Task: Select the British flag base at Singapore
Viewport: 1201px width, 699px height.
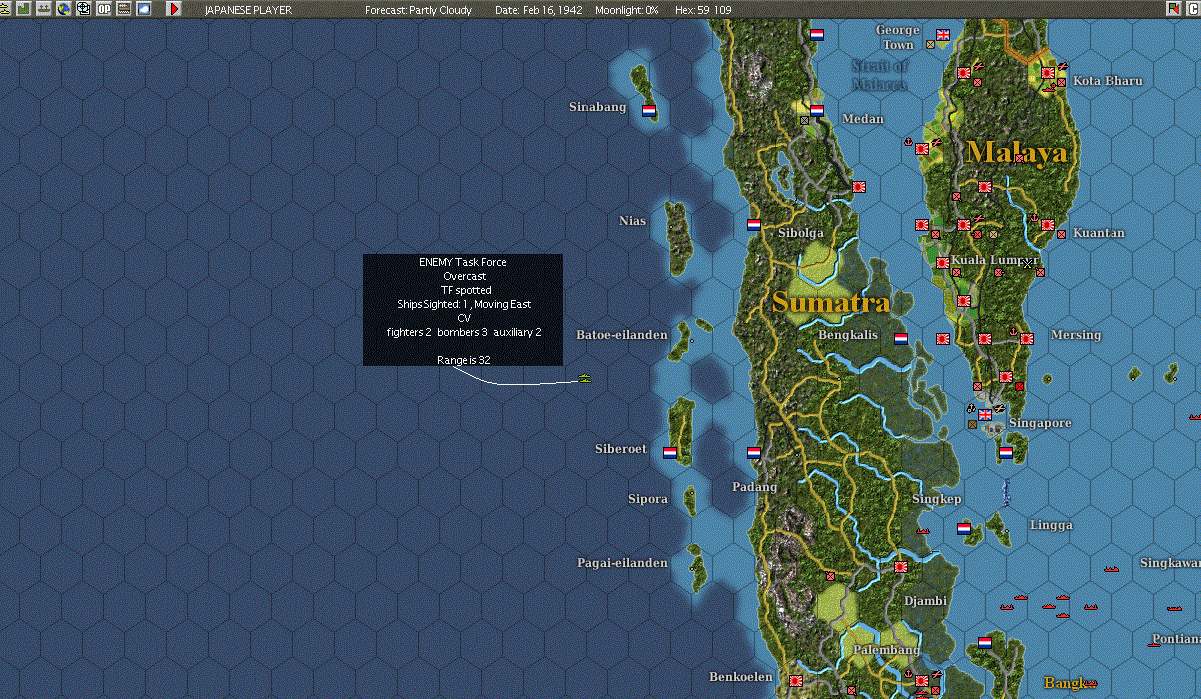Action: (985, 414)
